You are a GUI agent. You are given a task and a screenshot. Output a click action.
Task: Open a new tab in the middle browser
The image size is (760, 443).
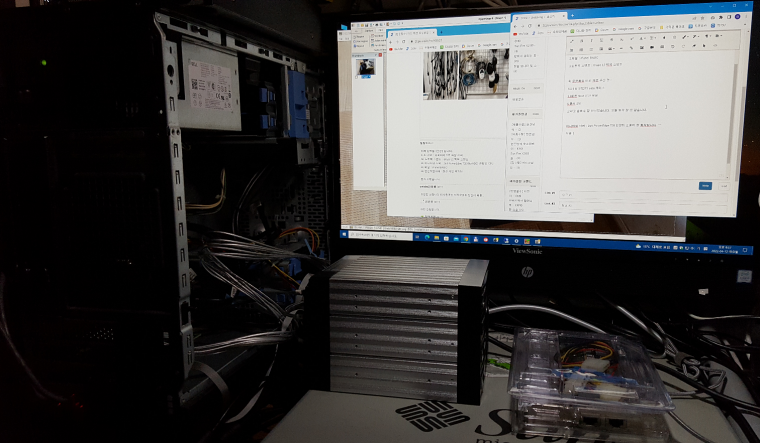[x=442, y=32]
